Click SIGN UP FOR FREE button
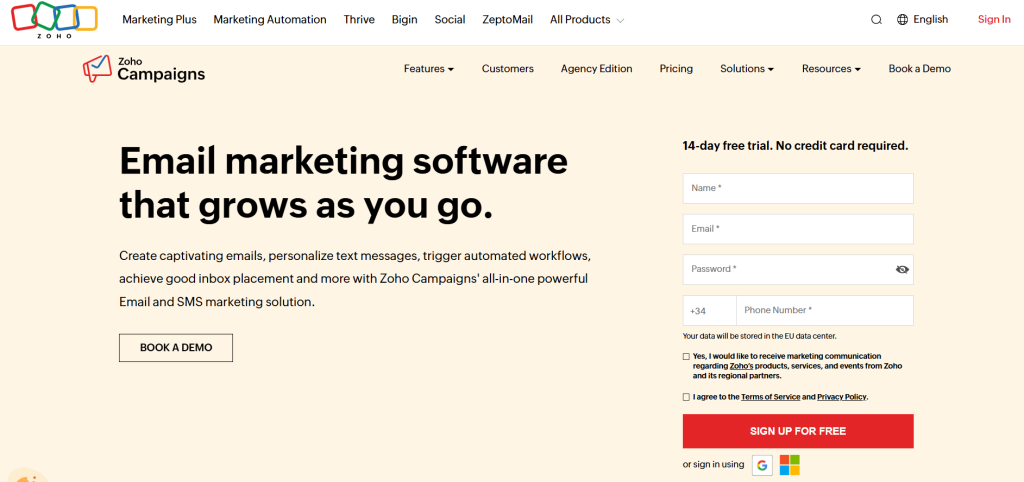1024x482 pixels. [798, 431]
